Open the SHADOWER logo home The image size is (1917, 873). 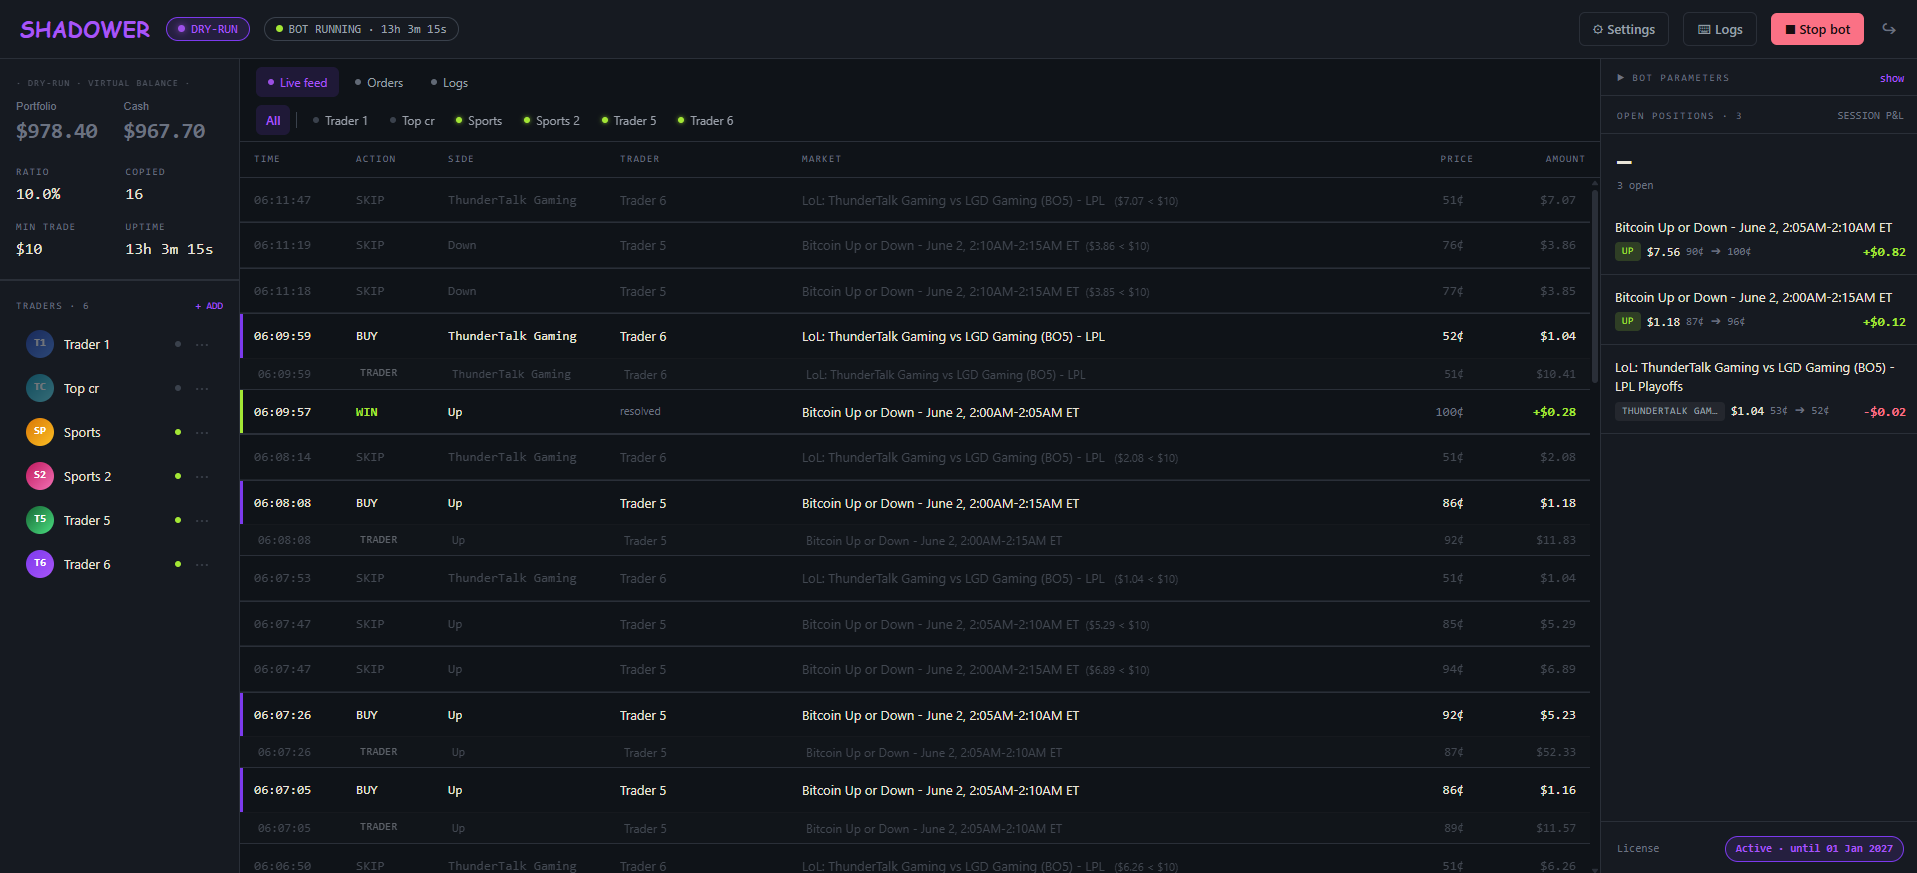point(85,30)
